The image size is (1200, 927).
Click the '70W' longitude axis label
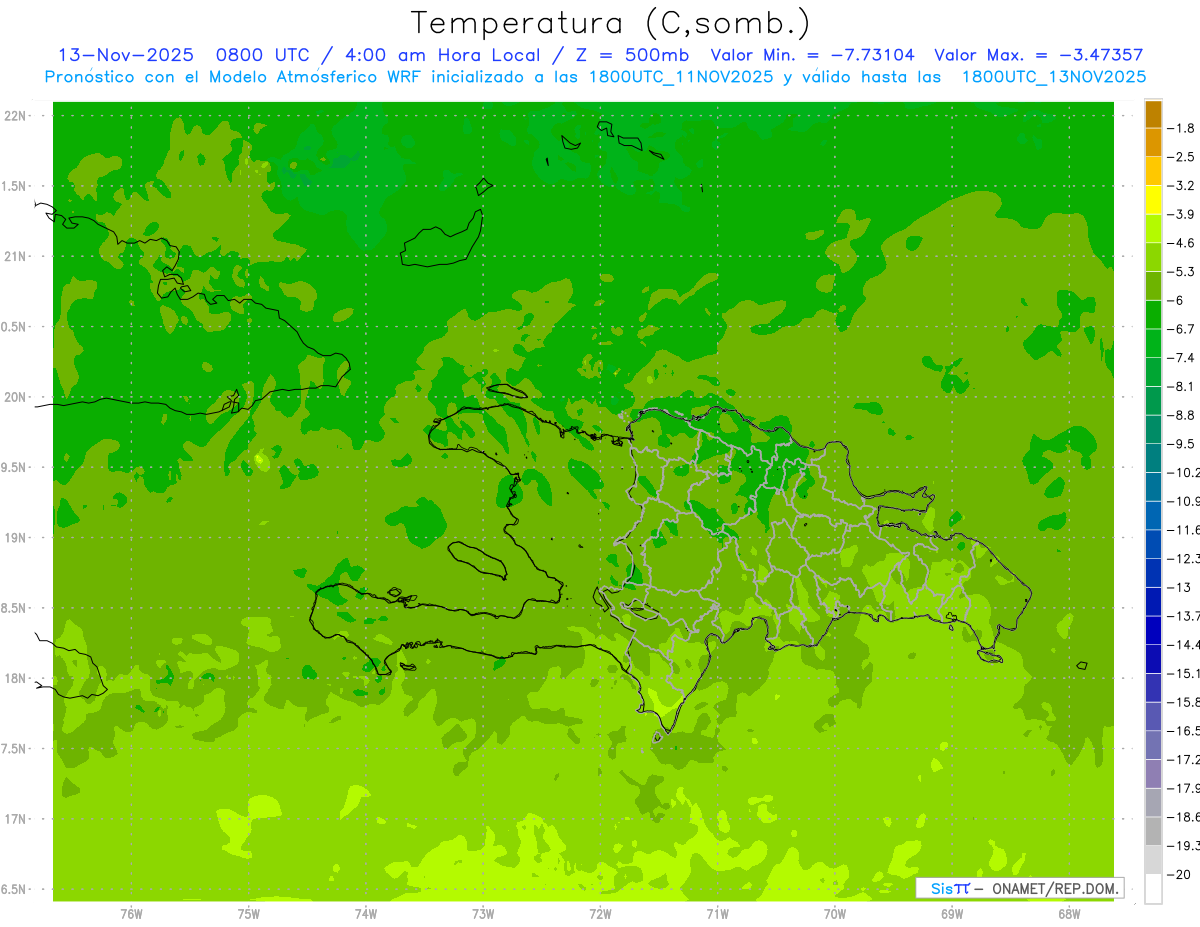coord(835,913)
